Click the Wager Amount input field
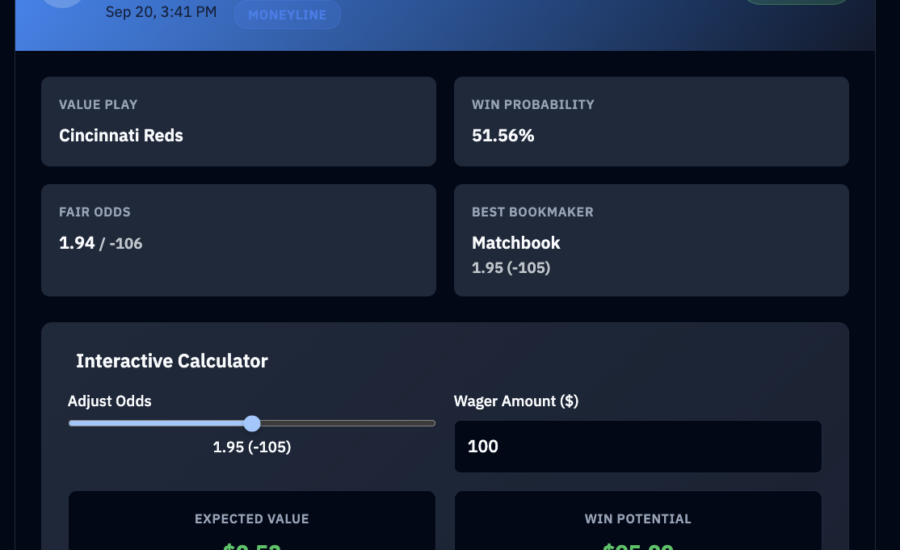Screen dimensions: 900x550 coord(637,446)
